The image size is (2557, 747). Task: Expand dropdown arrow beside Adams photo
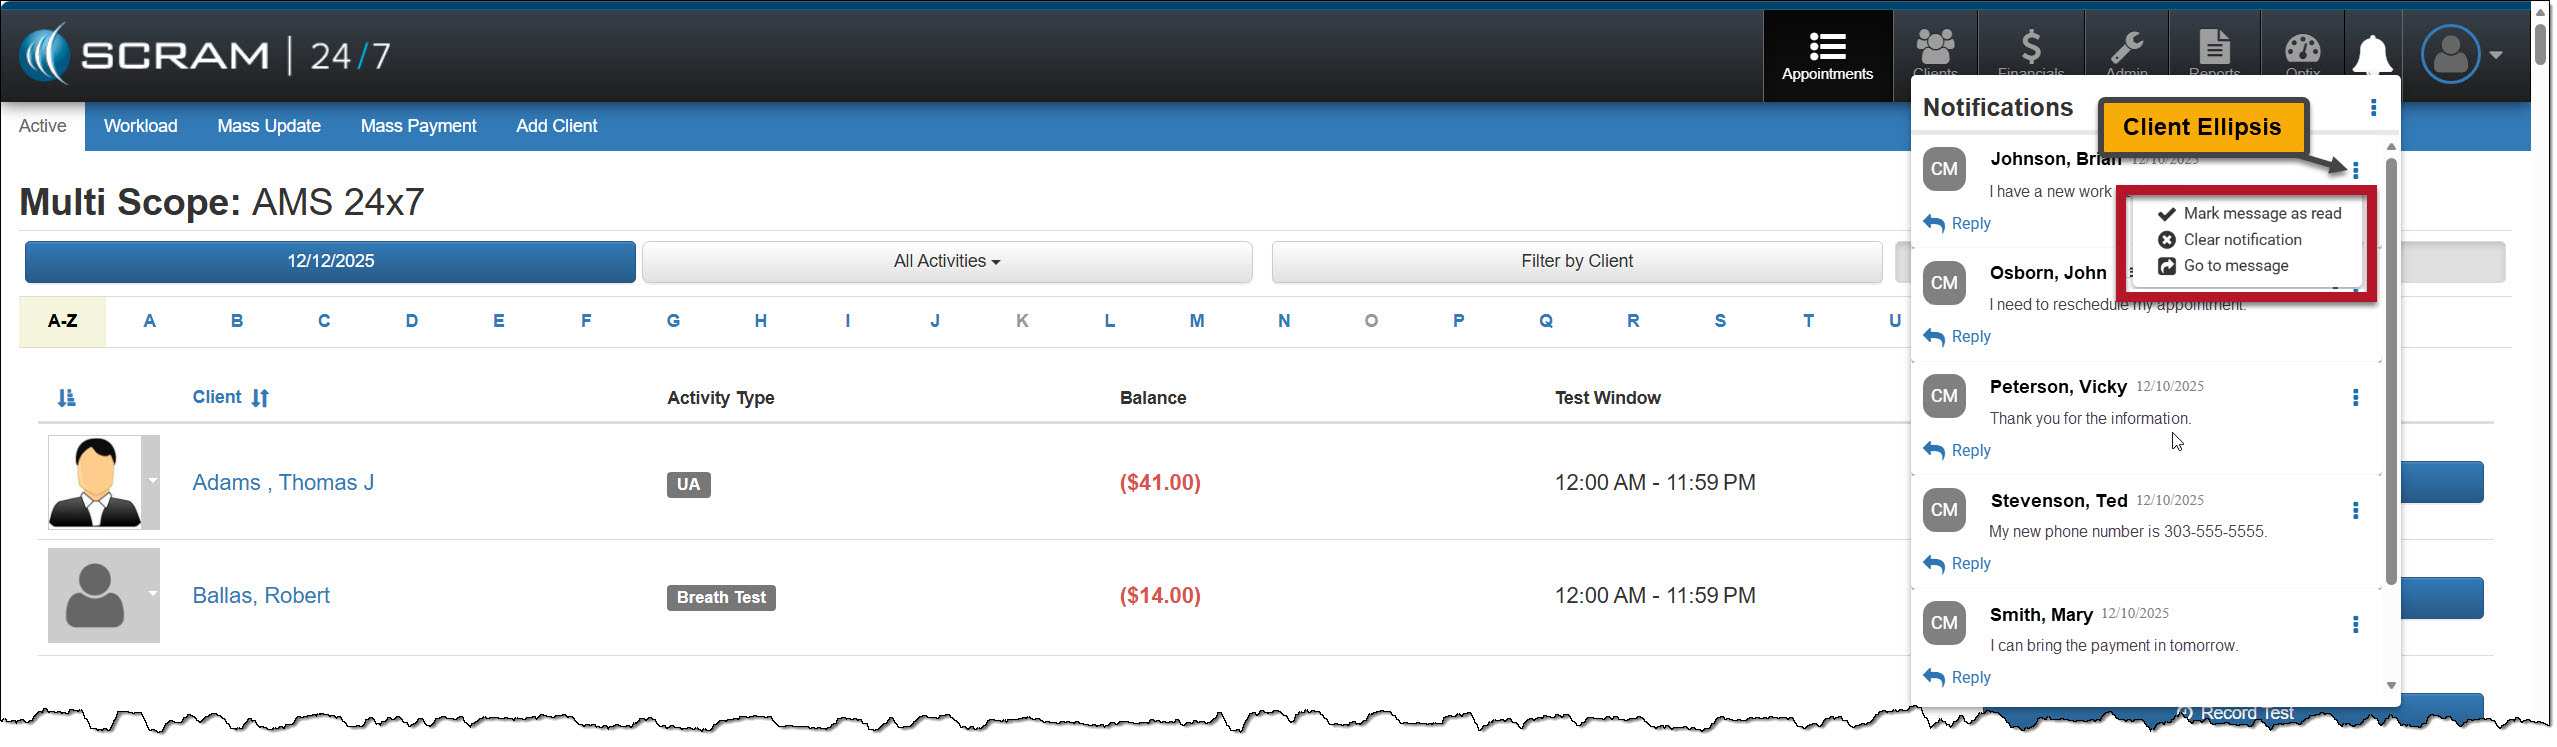[x=152, y=481]
